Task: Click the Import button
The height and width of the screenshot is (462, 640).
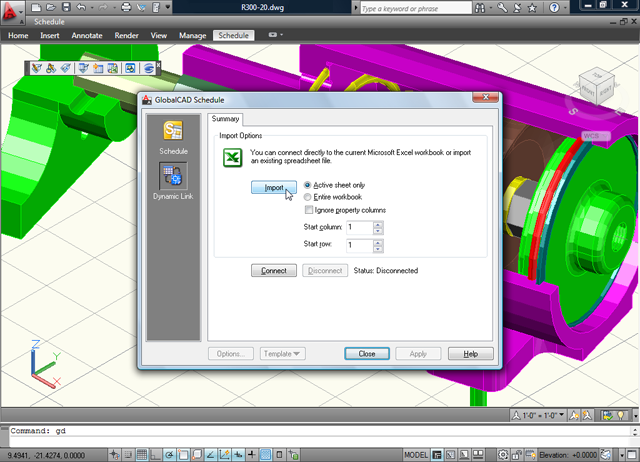Action: coord(273,187)
